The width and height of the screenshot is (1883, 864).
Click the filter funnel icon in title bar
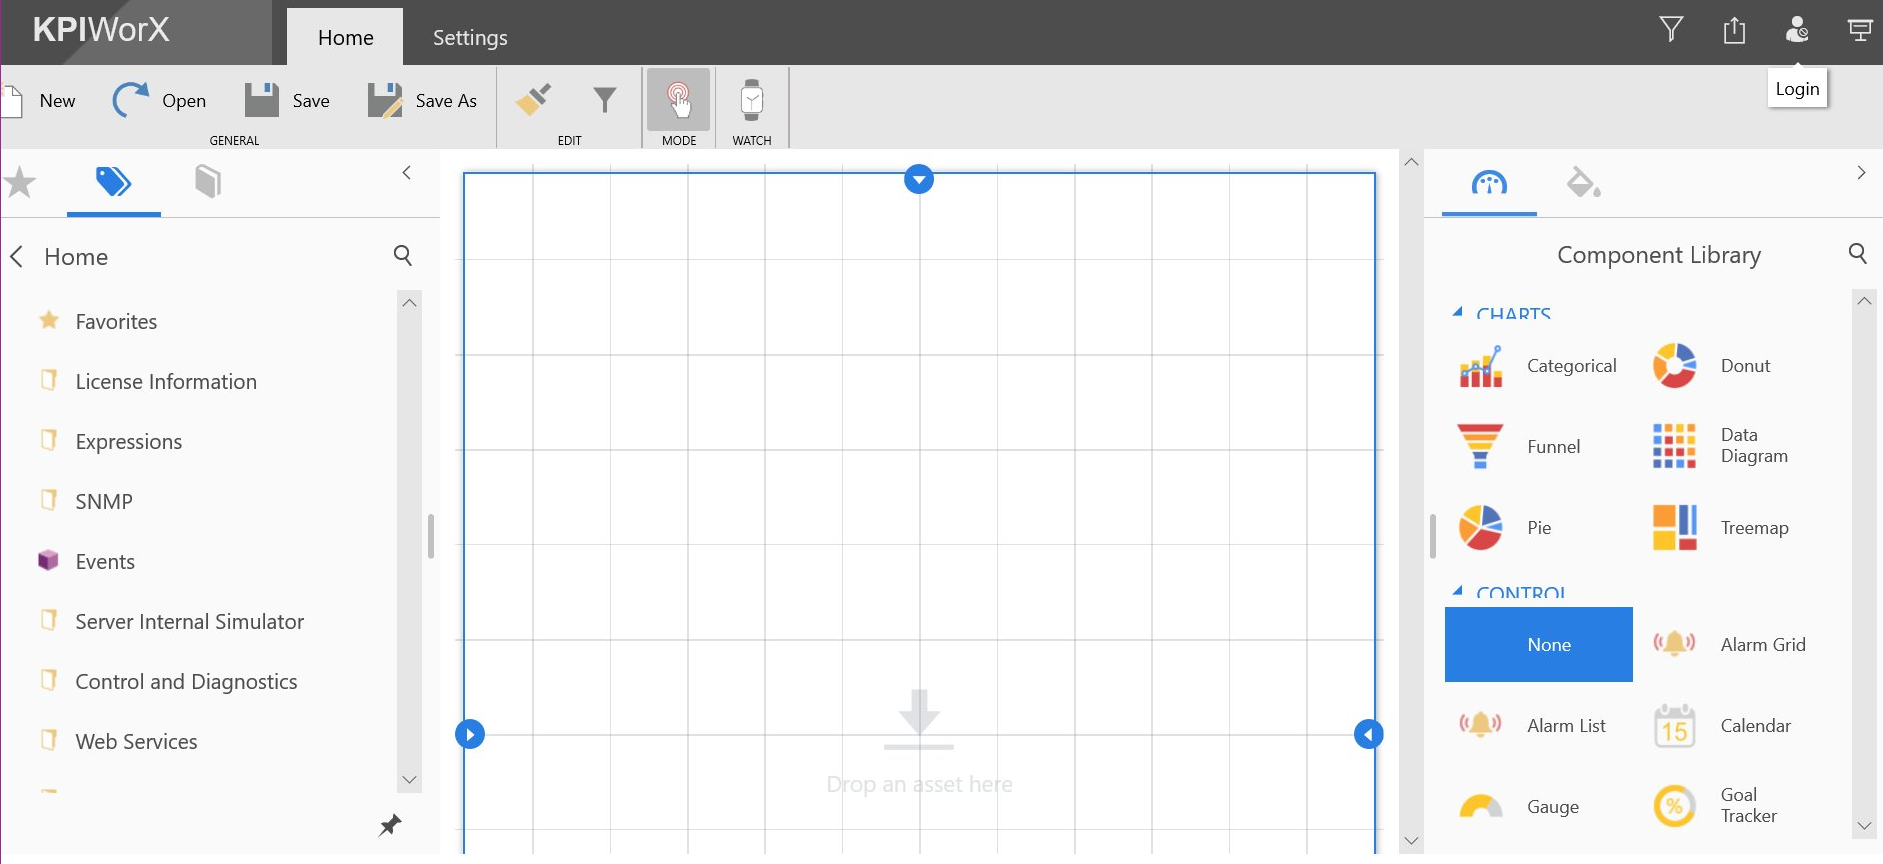click(x=1671, y=30)
